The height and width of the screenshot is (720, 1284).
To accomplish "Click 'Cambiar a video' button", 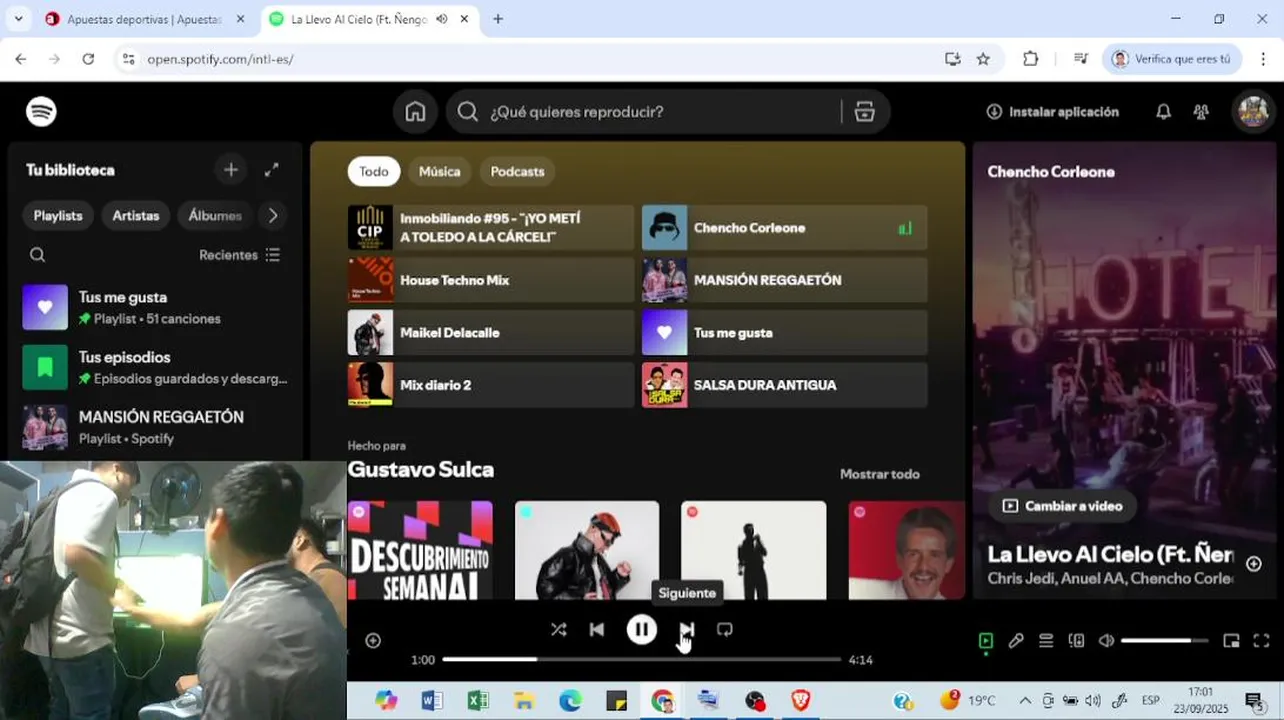I will pyautogui.click(x=1063, y=506).
